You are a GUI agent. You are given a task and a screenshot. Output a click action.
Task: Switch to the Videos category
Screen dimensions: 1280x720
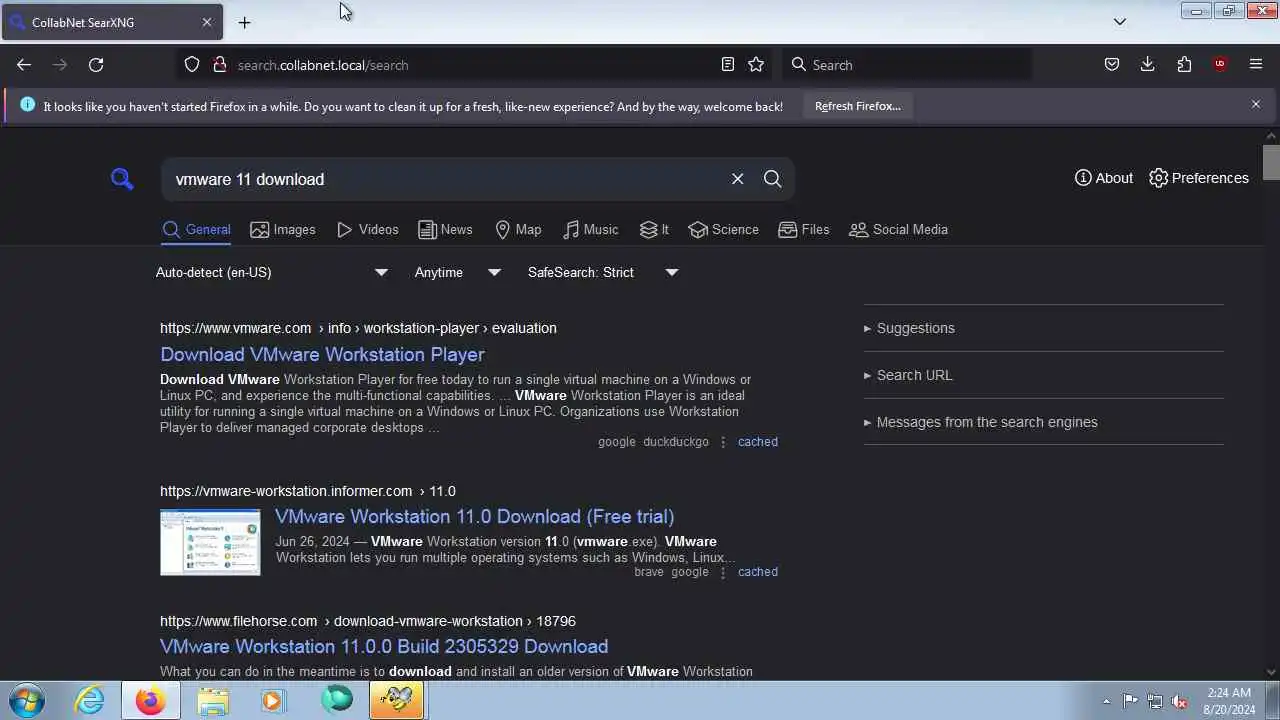(368, 230)
